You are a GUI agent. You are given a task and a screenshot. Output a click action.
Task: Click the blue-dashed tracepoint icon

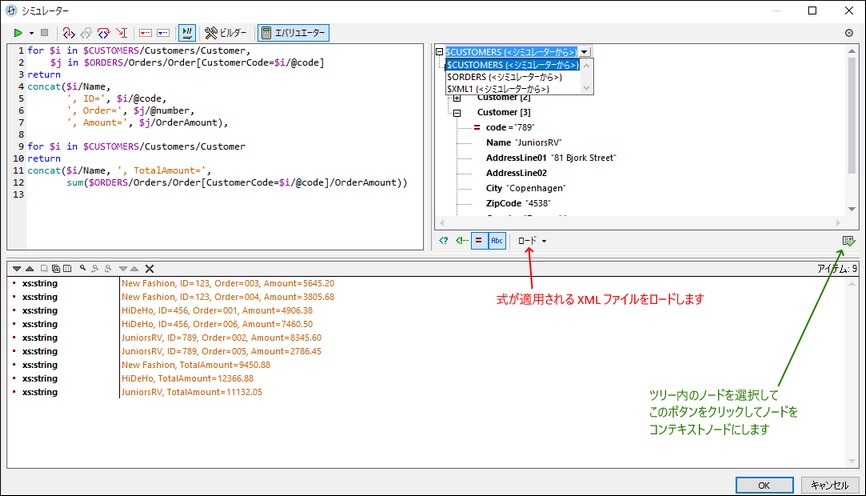pos(163,33)
